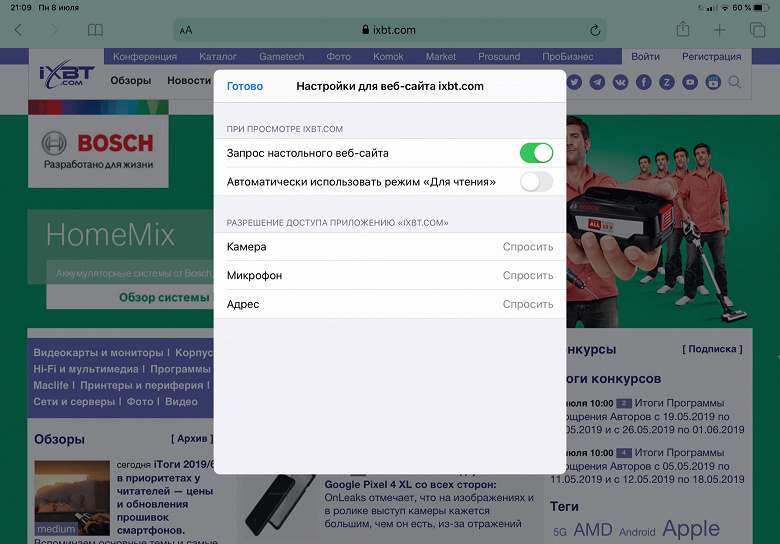The height and width of the screenshot is (544, 780).
Task: Open the Google Pixel 4 XL news headline
Action: point(410,484)
